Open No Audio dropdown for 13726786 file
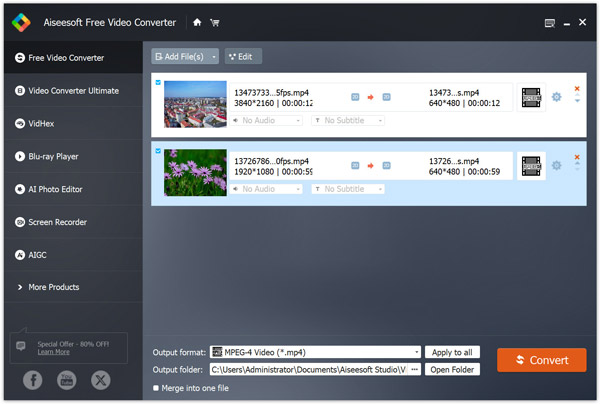Viewport: 600px width, 404px height. click(x=266, y=189)
